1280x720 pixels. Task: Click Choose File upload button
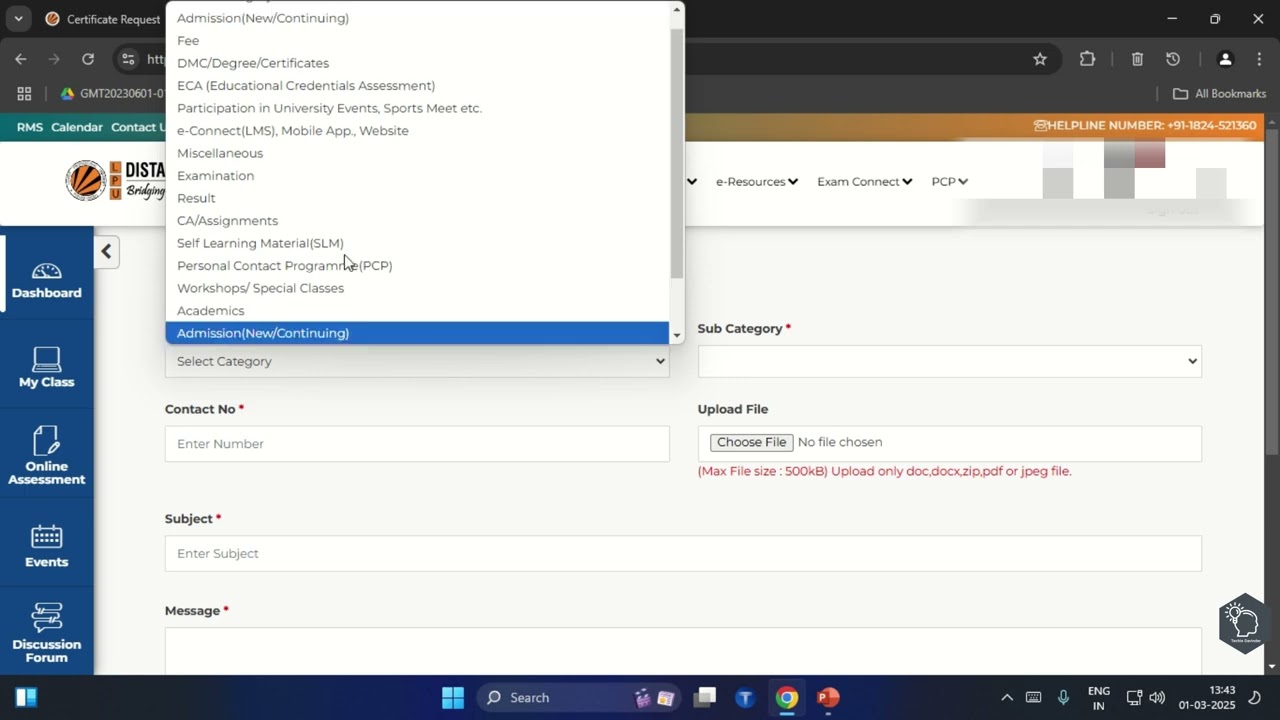[751, 442]
